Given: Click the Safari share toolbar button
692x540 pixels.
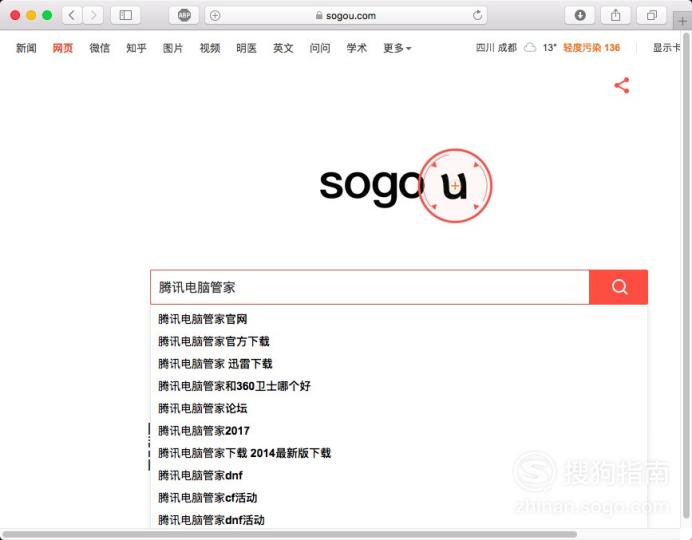Looking at the screenshot, I should click(x=616, y=15).
